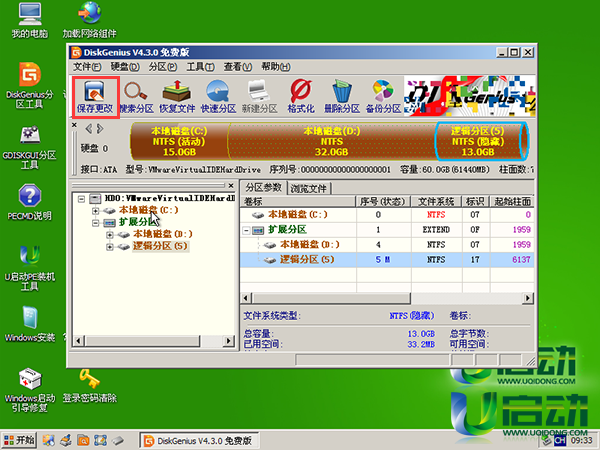This screenshot has height=450, width=600.
Task: Click first quick launch icon in taskbar
Action: pyautogui.click(x=49, y=440)
